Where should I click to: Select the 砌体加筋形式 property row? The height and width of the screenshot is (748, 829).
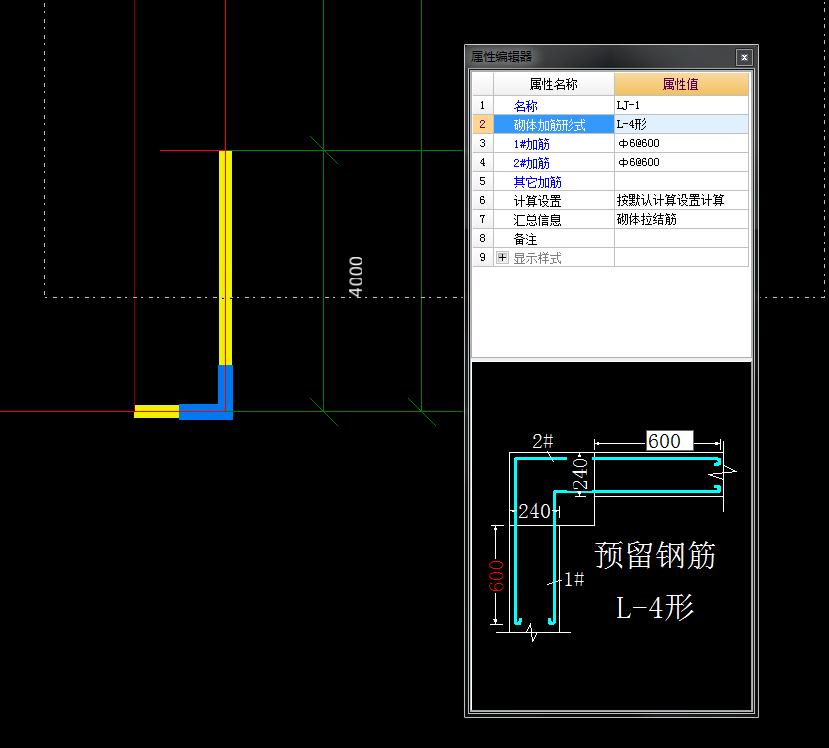click(554, 125)
